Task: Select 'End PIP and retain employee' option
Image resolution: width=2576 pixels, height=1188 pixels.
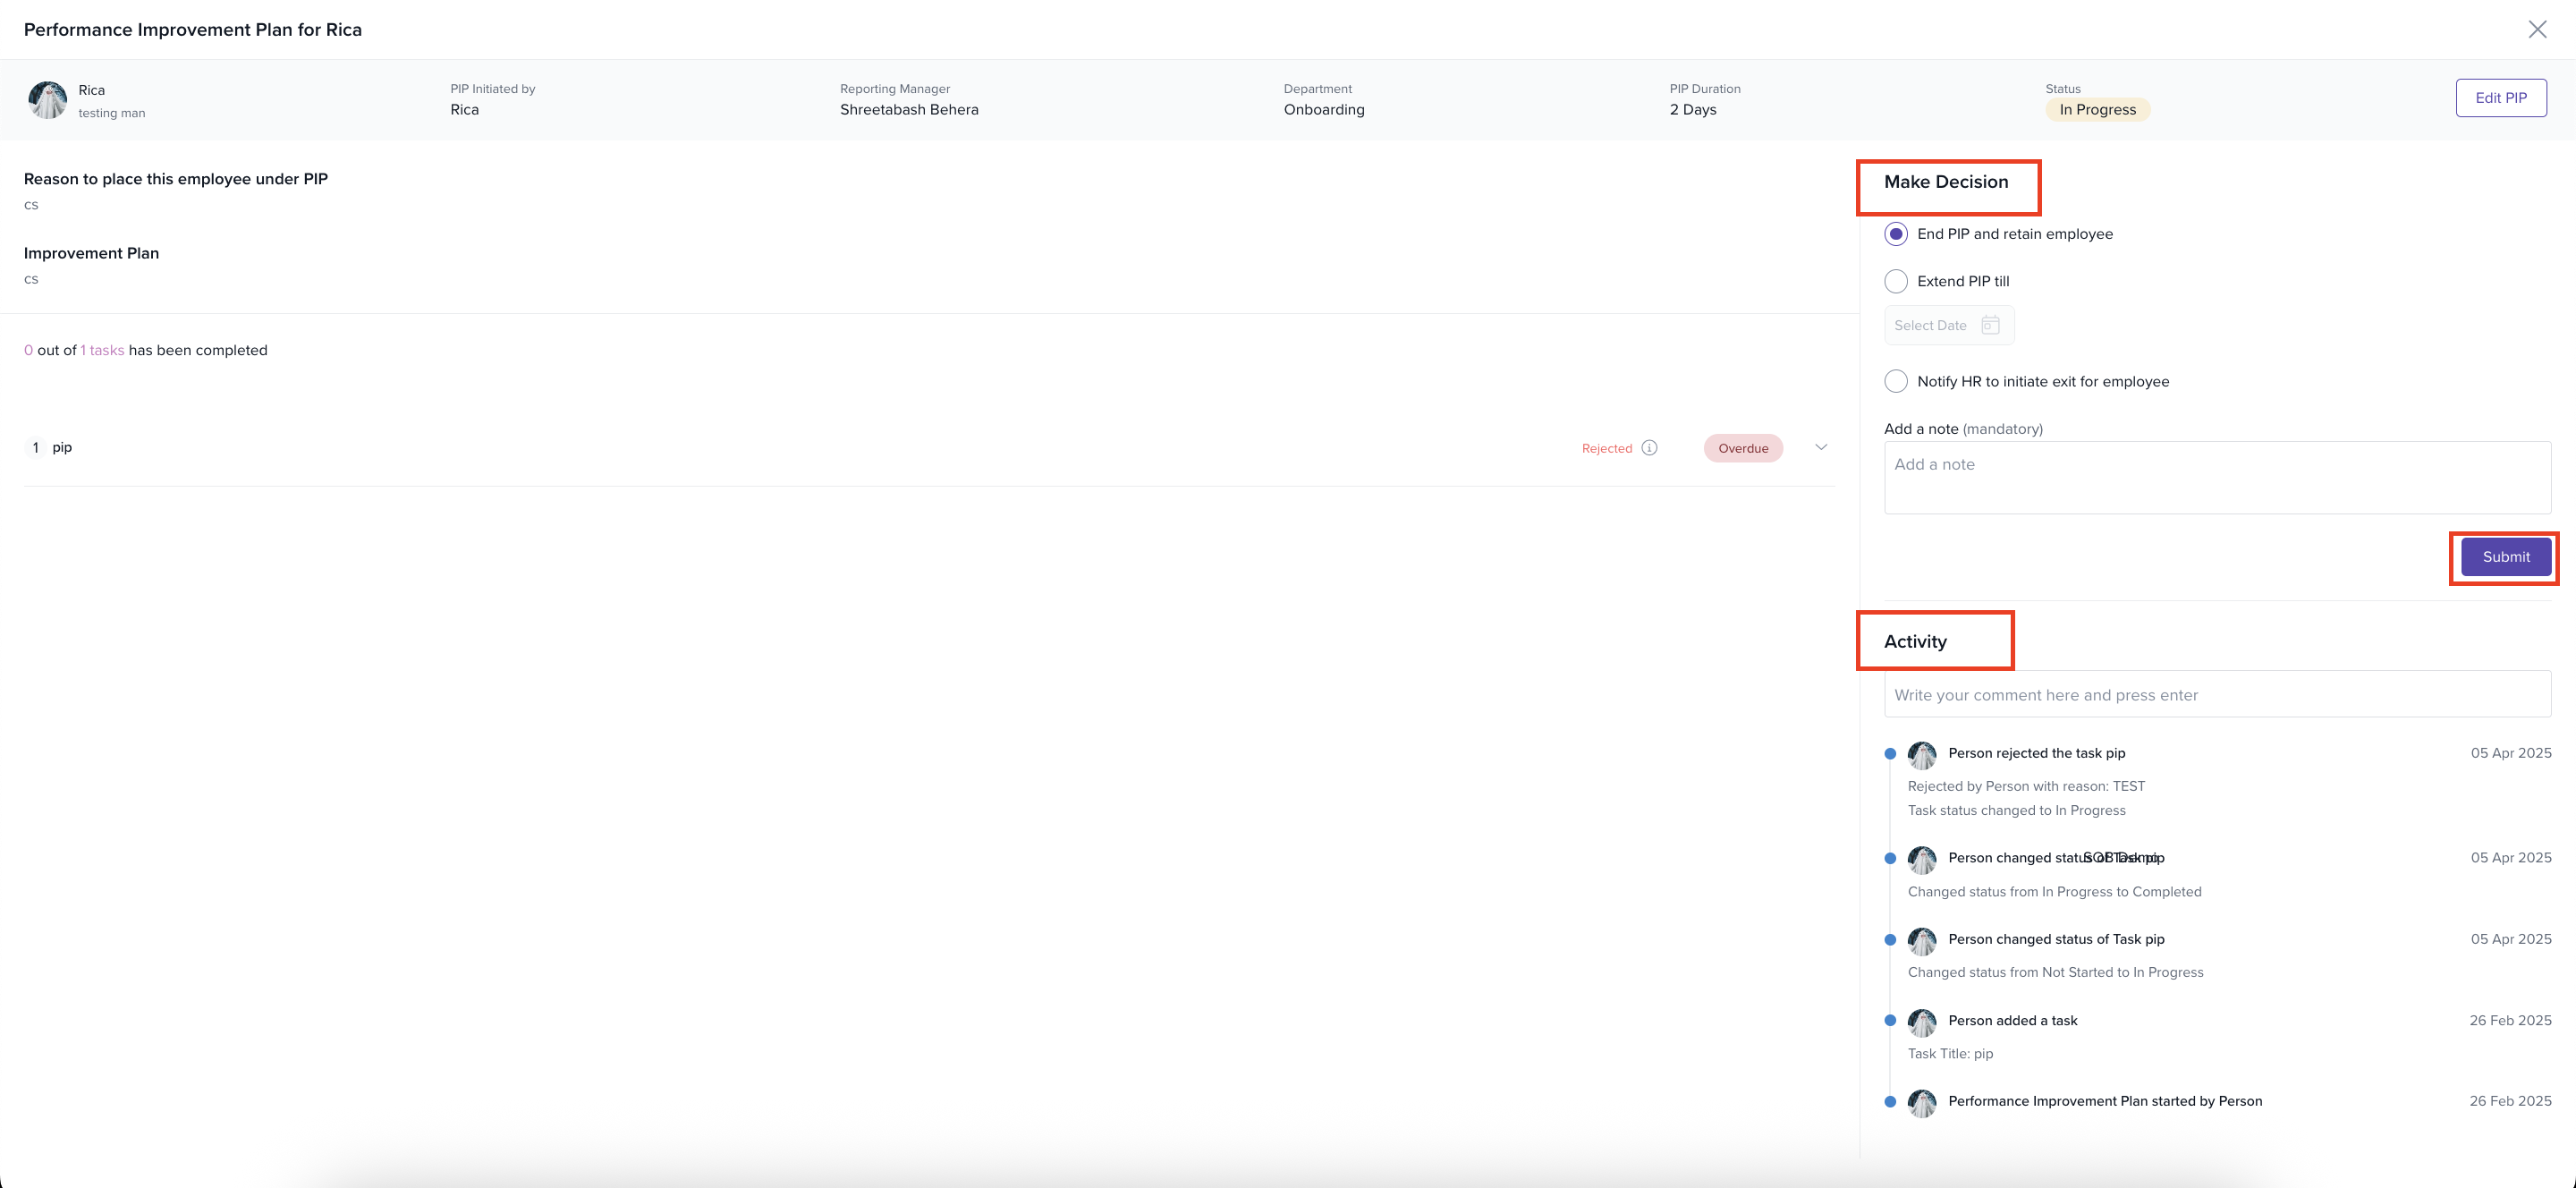Action: [1896, 233]
